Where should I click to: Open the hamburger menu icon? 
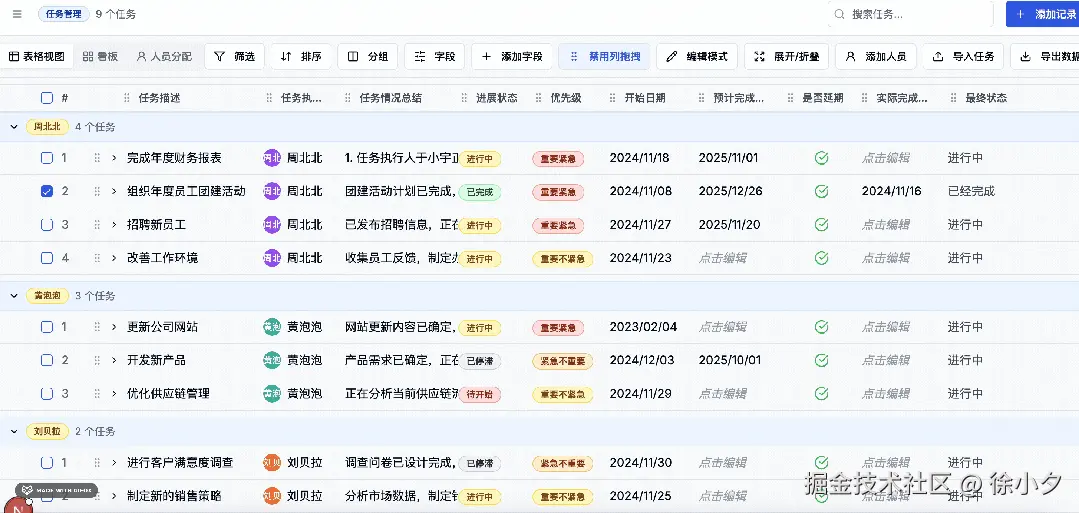(17, 14)
